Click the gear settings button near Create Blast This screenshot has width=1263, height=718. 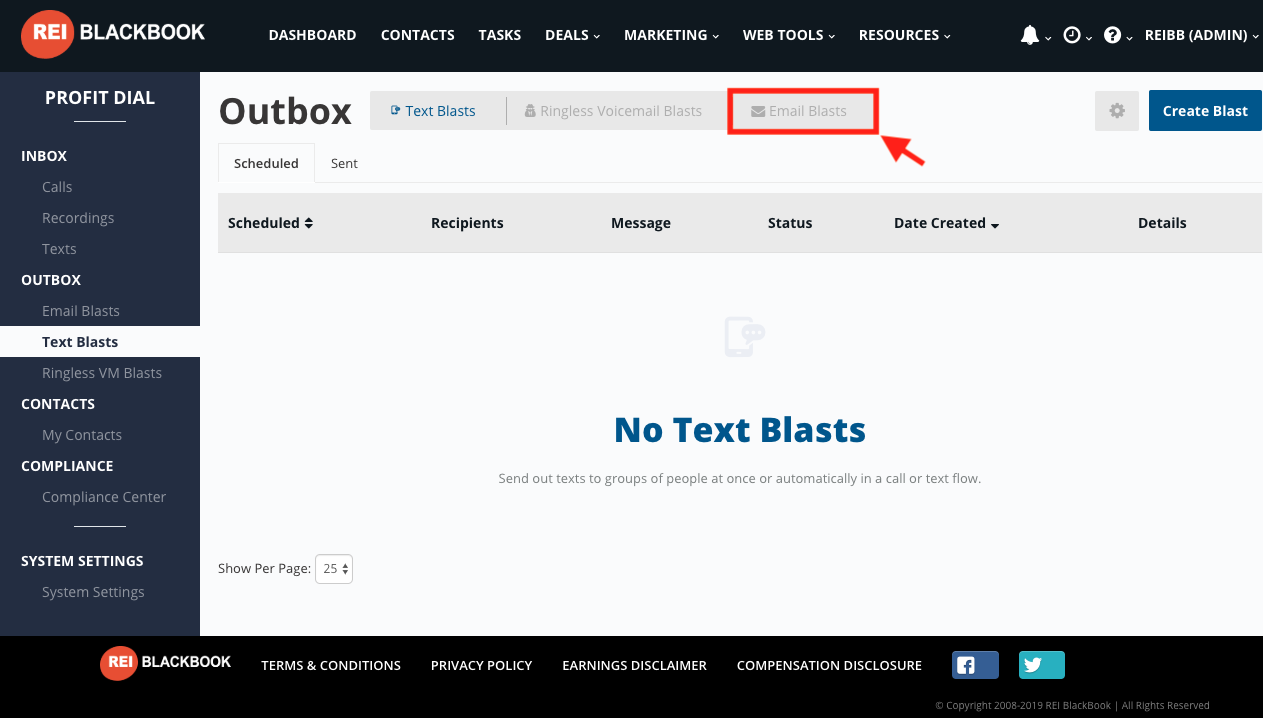[x=1117, y=111]
